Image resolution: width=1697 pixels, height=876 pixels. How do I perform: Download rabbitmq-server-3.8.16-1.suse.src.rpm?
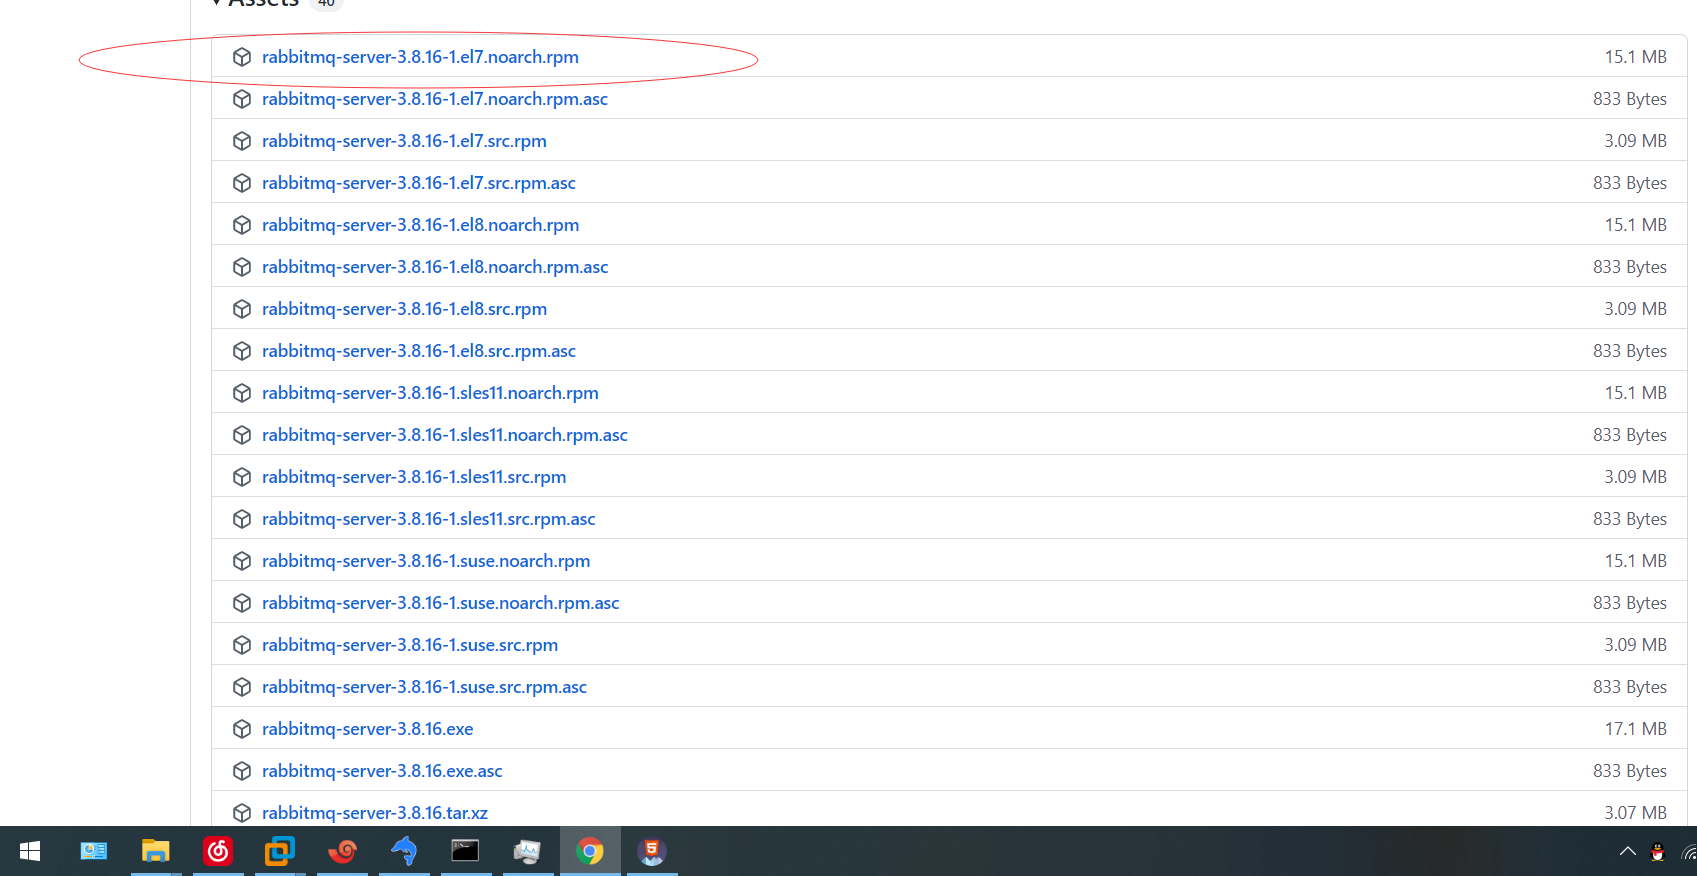410,645
